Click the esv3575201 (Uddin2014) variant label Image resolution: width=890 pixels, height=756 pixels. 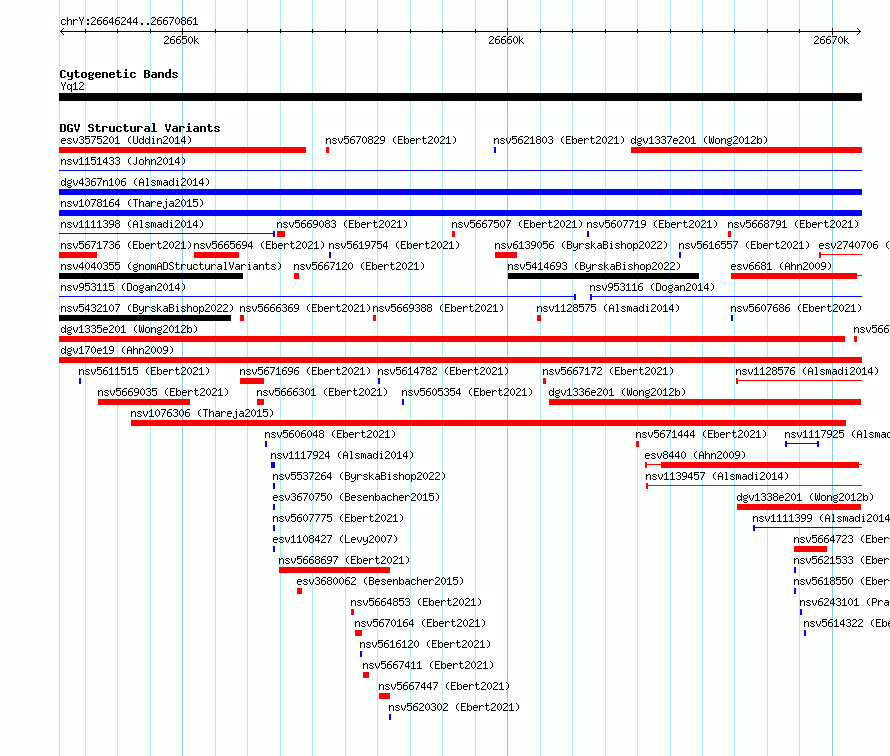click(x=126, y=140)
